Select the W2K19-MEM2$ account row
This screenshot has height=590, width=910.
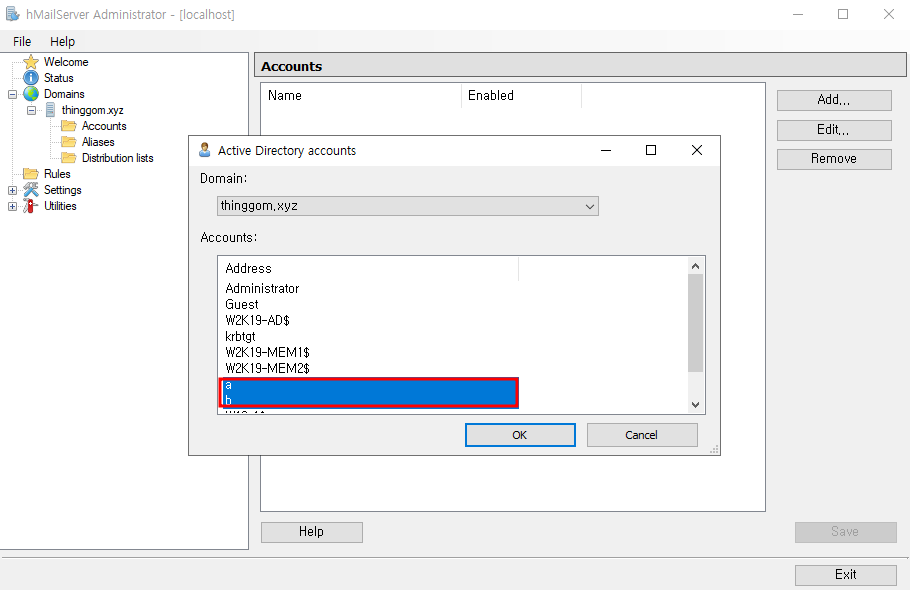tap(369, 368)
